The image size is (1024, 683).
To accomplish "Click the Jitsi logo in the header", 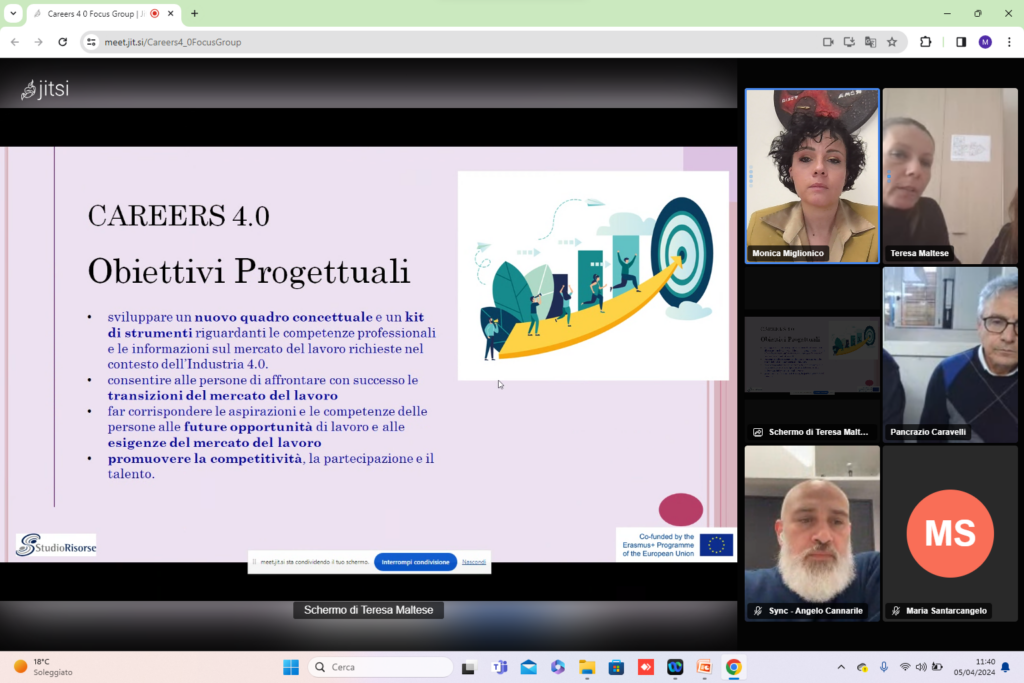I will pos(44,89).
